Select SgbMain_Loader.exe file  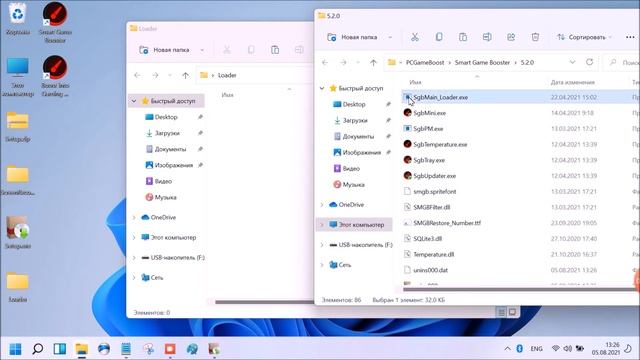point(440,97)
